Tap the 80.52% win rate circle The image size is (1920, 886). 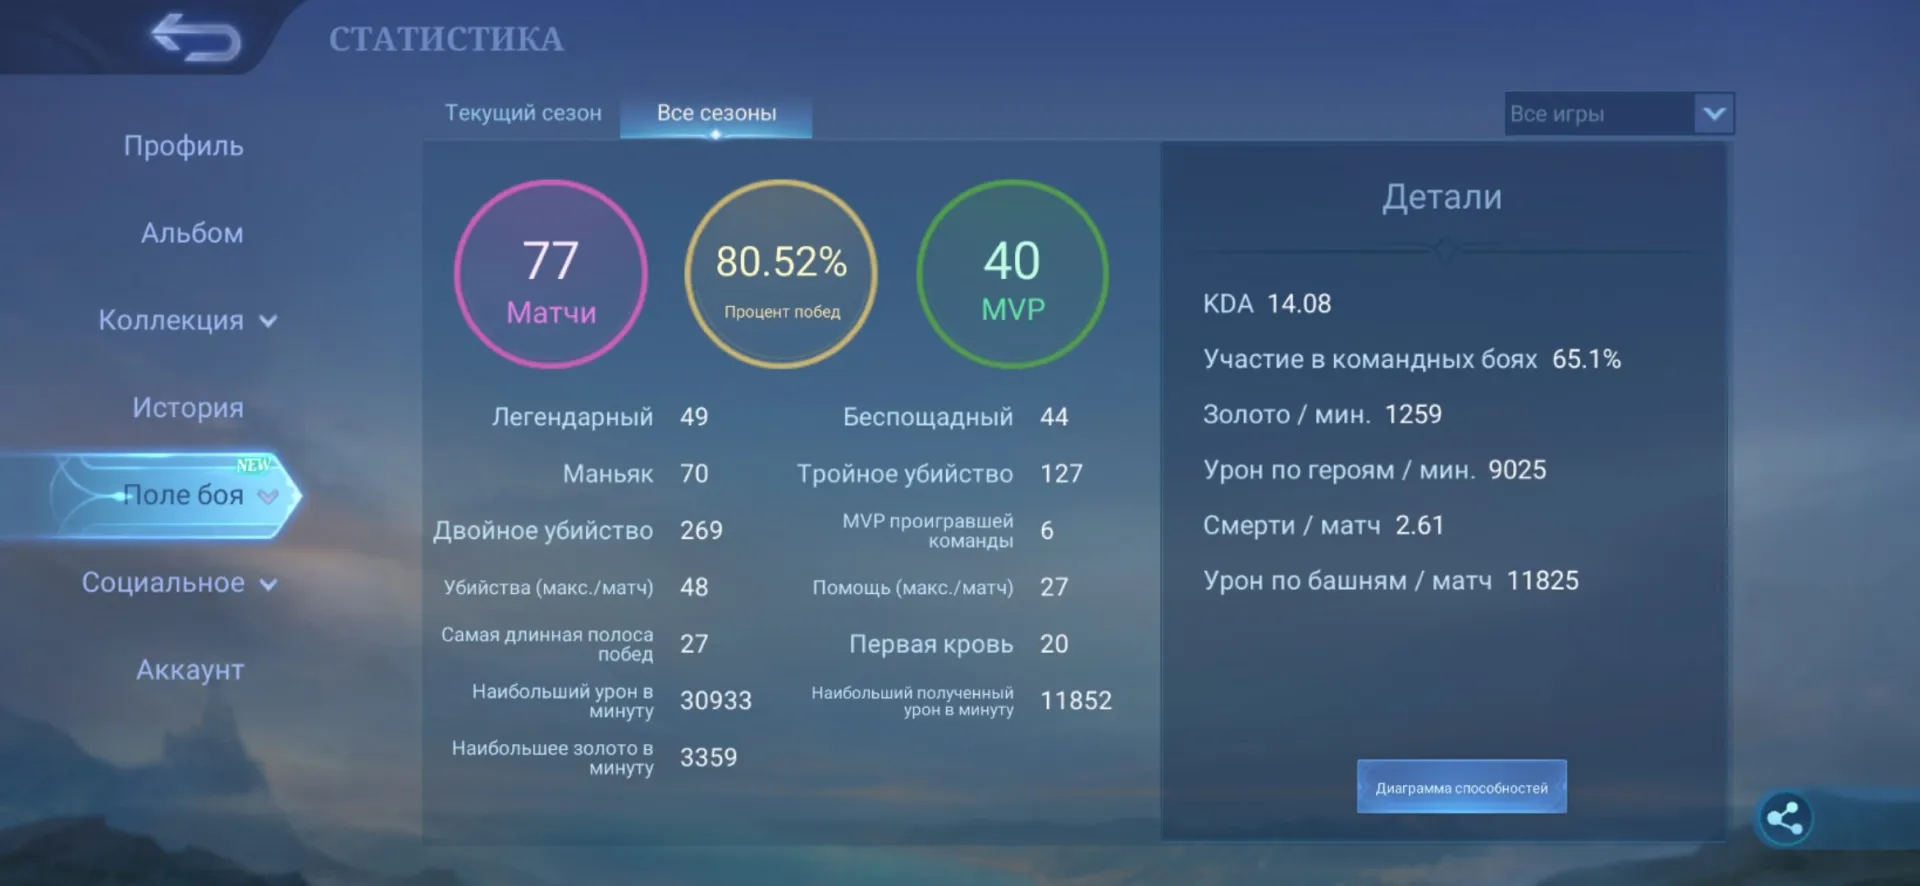pos(781,274)
